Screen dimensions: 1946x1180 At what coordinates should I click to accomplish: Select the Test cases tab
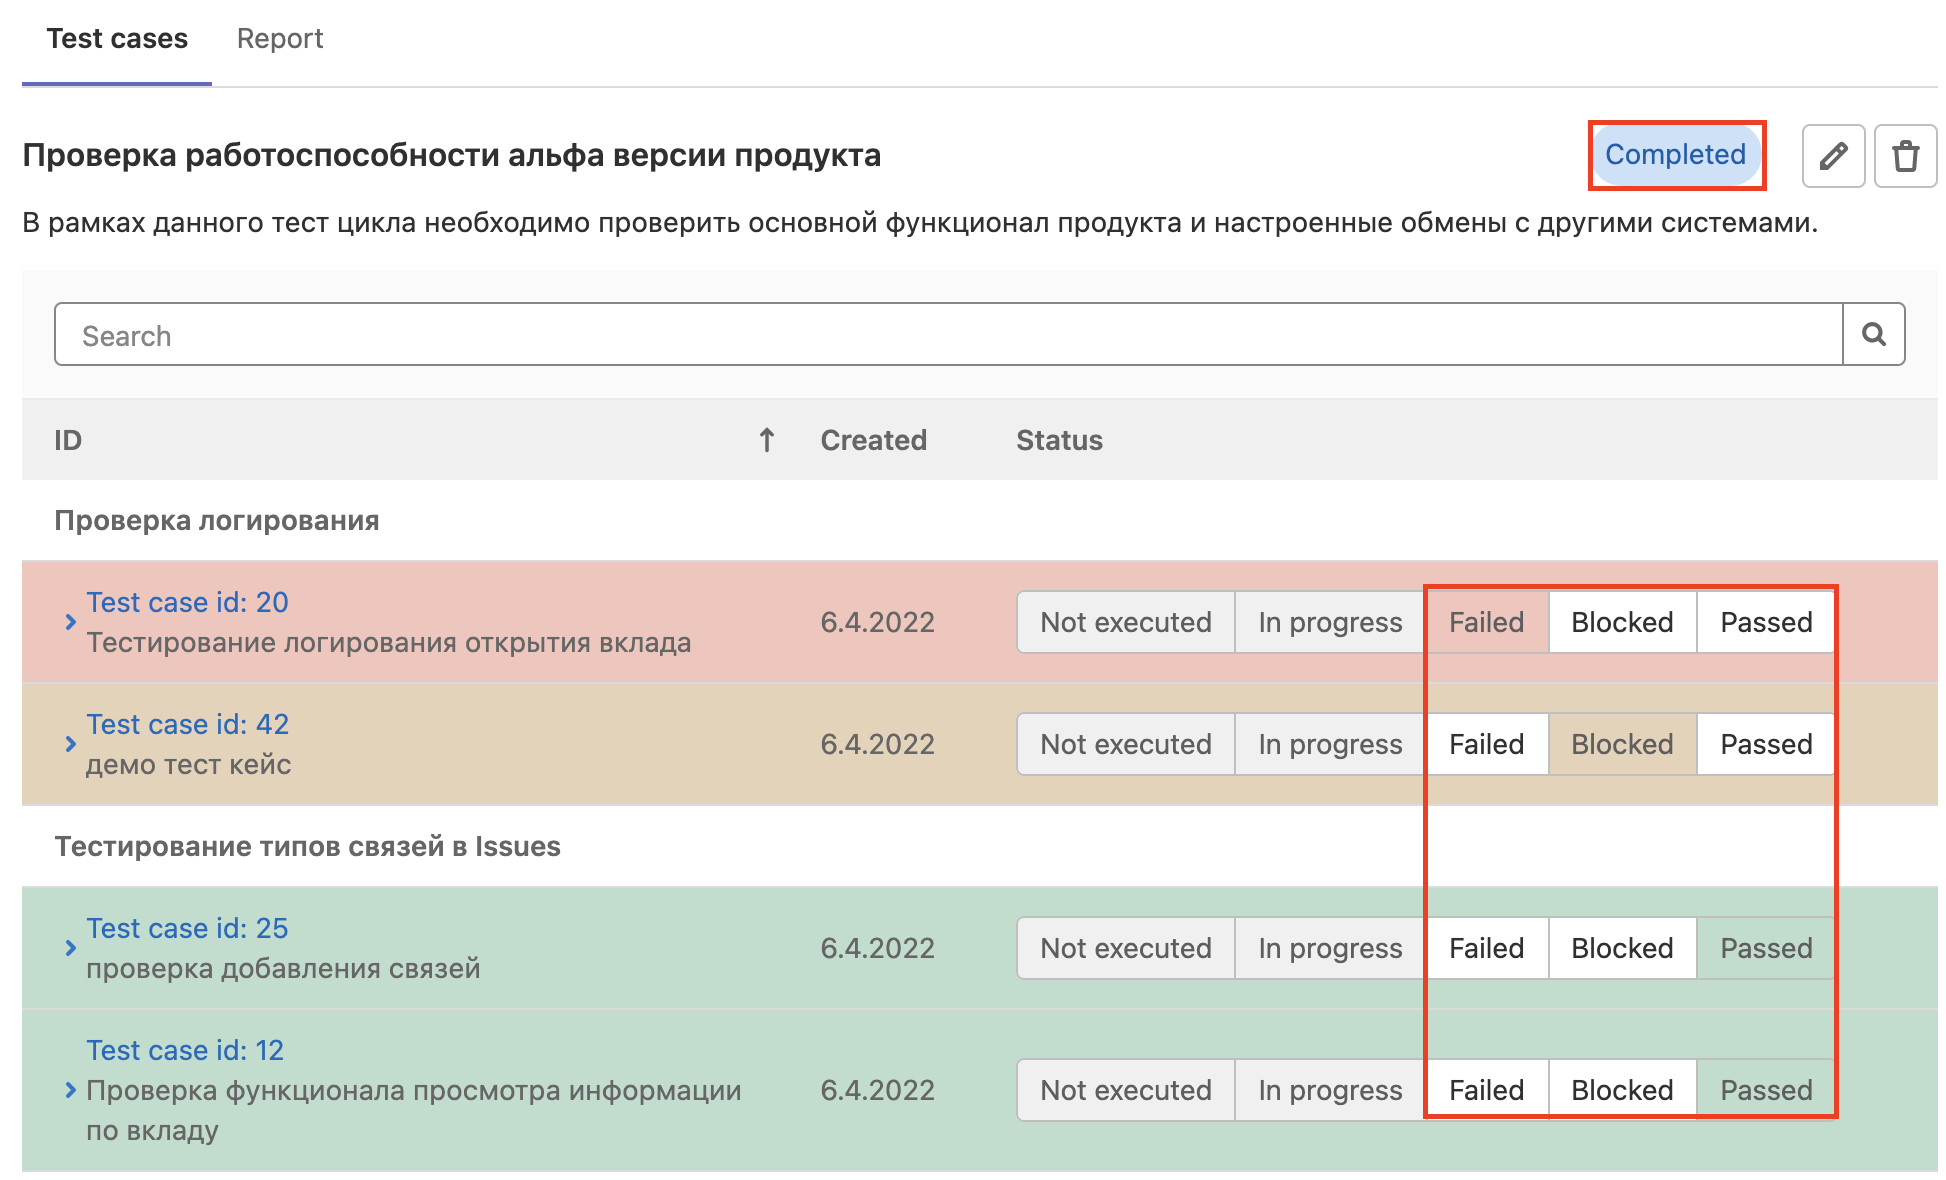pyautogui.click(x=117, y=38)
